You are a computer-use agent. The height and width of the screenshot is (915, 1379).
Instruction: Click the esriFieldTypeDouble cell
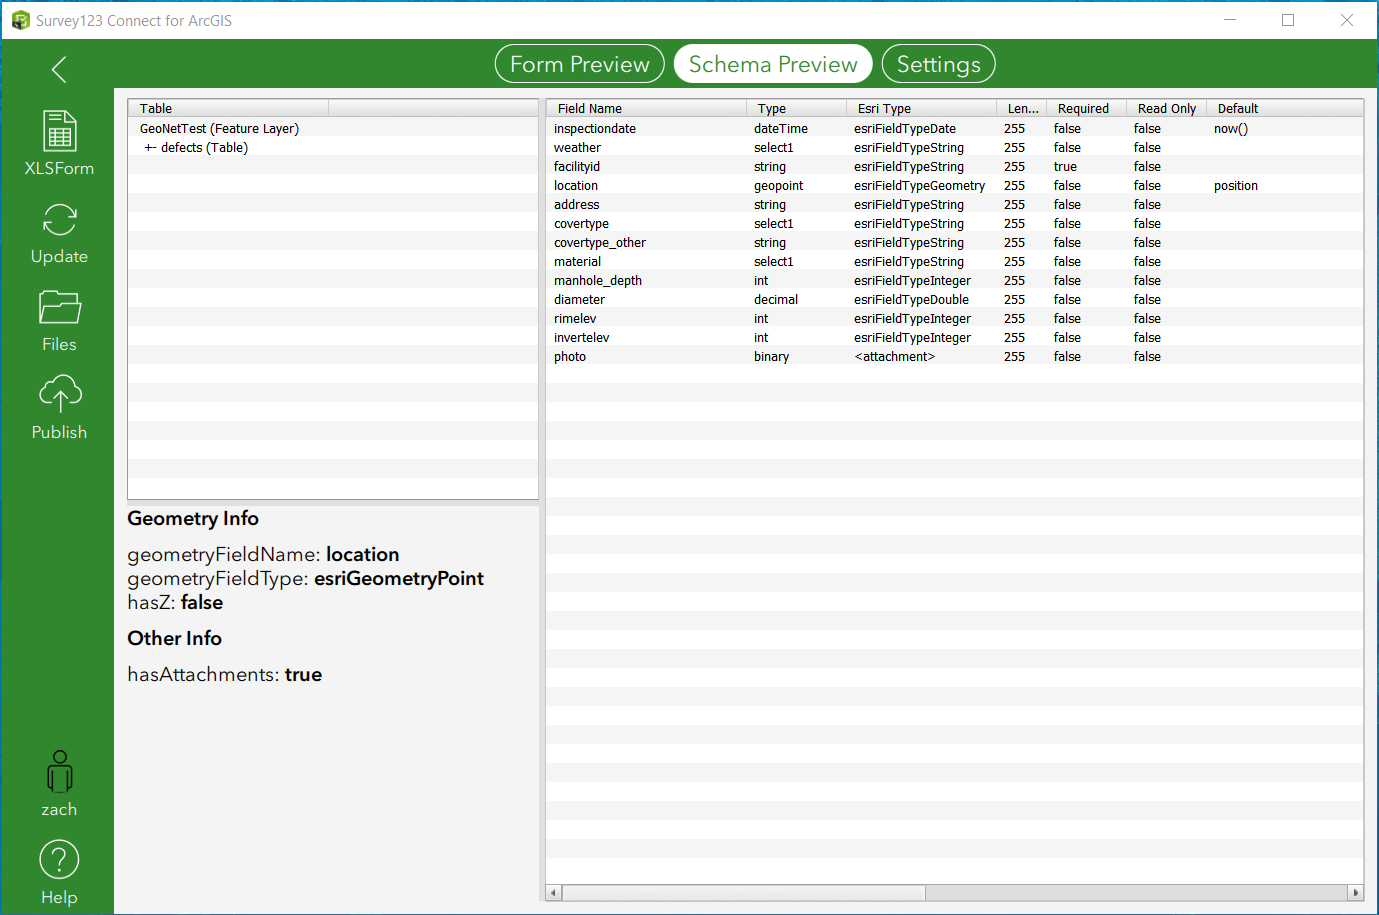(x=911, y=299)
